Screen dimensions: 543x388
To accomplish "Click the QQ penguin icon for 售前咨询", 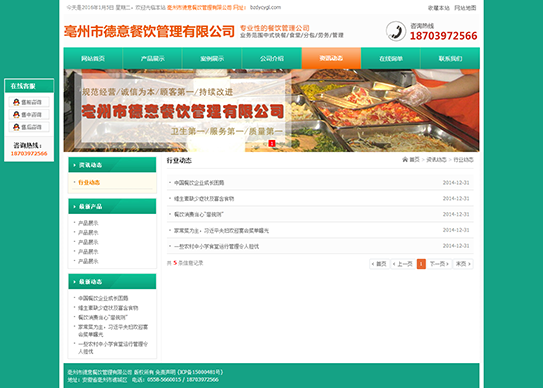I will click(16, 102).
